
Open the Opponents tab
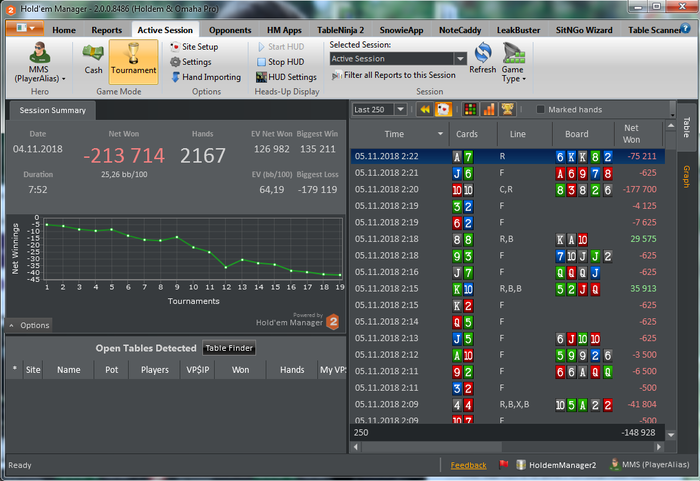coord(230,30)
